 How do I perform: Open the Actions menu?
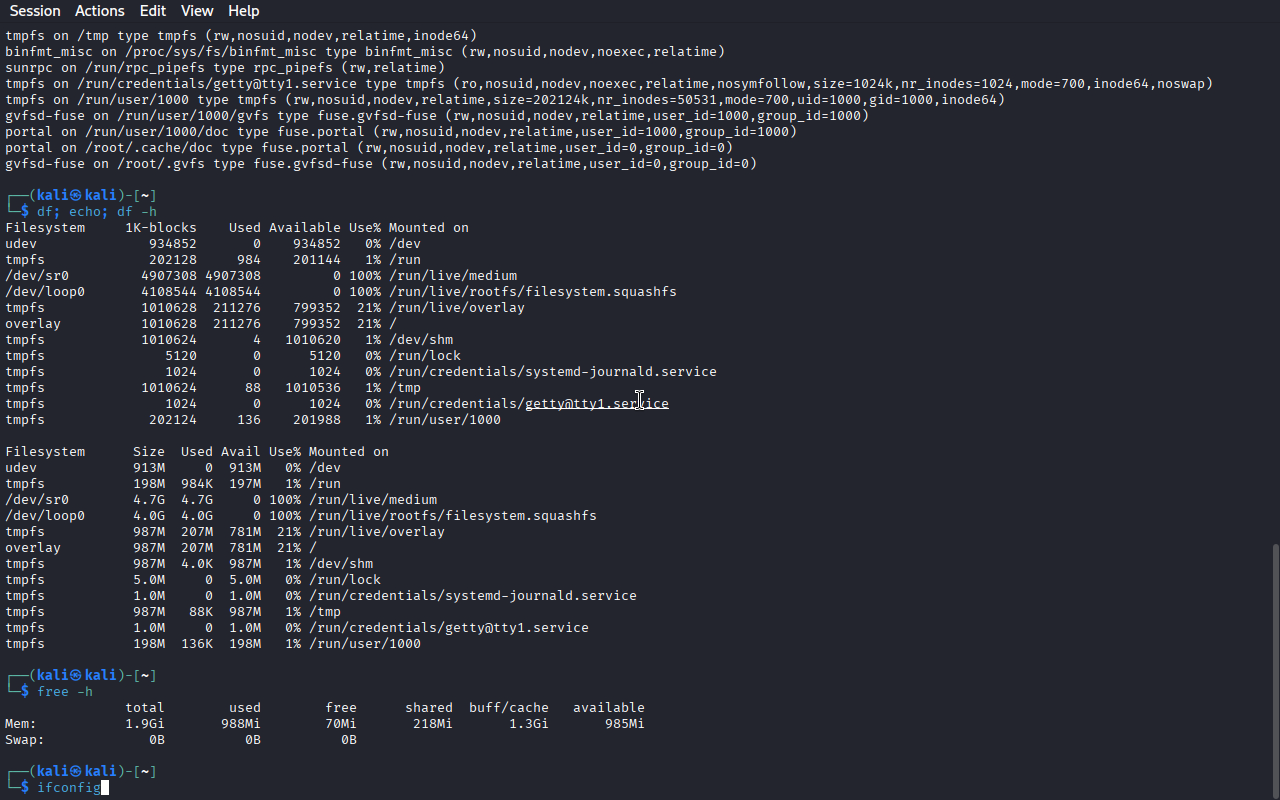(x=100, y=11)
